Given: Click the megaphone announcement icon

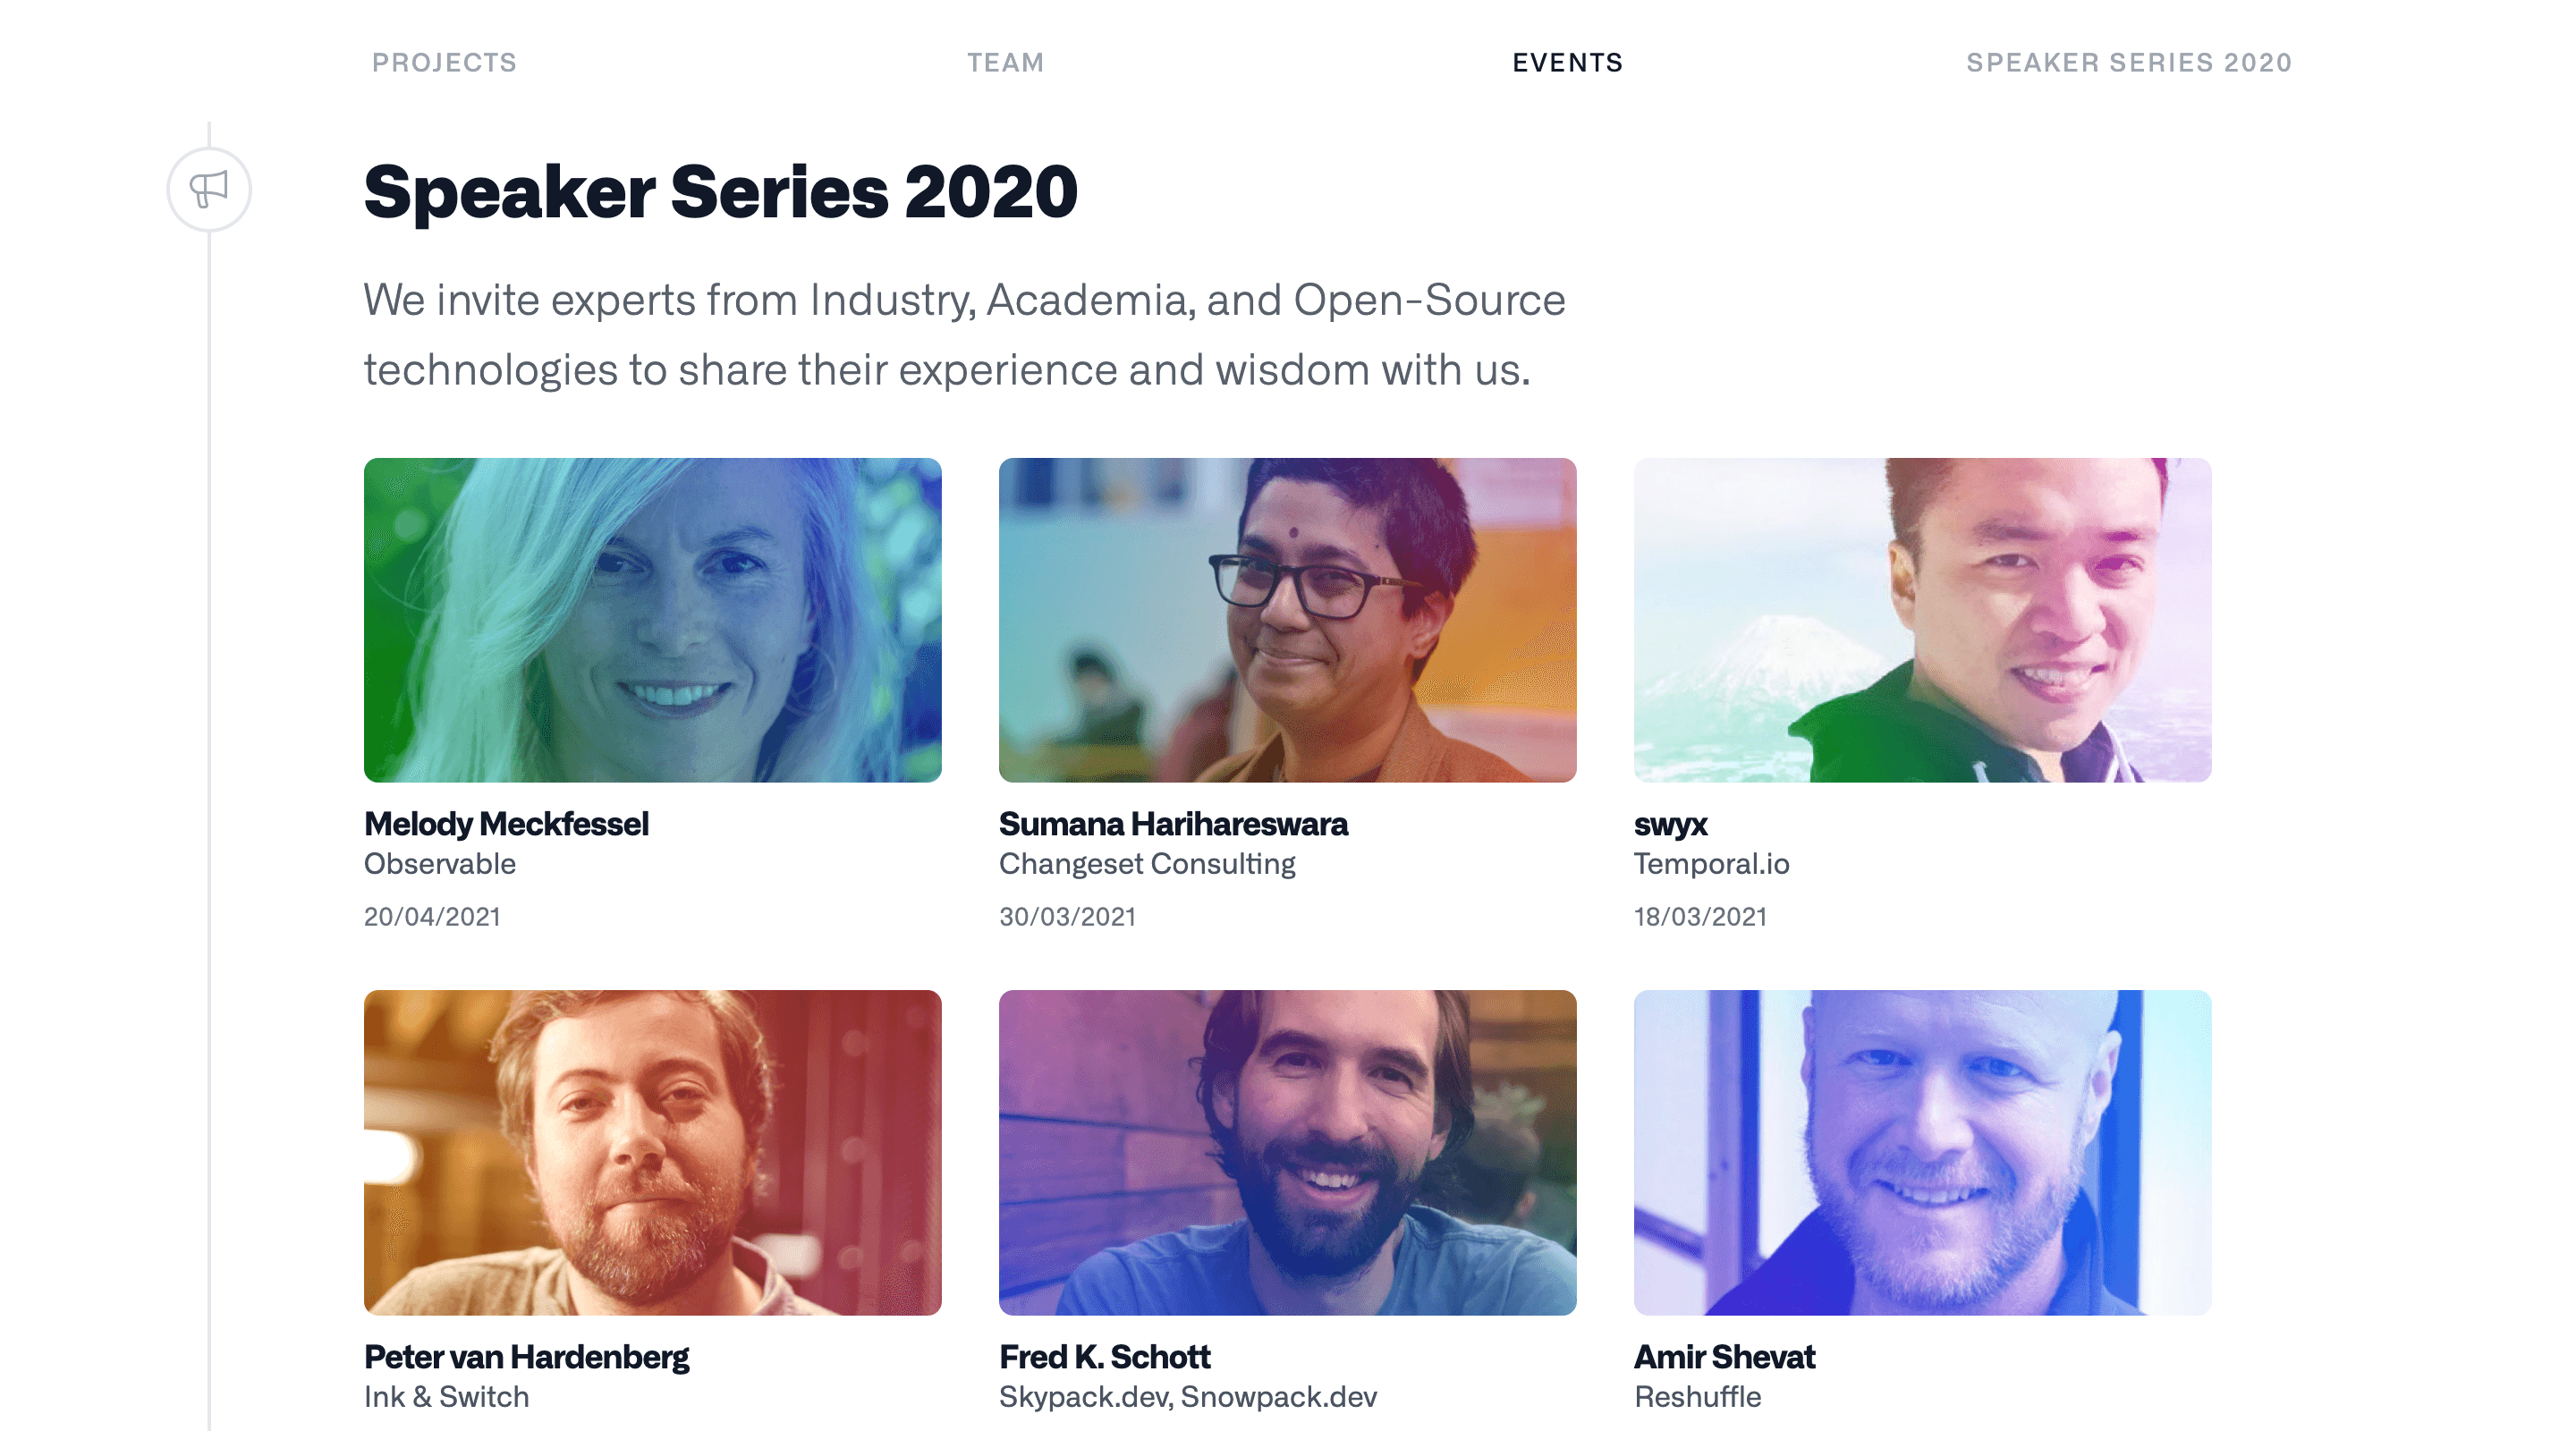Looking at the screenshot, I should [x=209, y=189].
